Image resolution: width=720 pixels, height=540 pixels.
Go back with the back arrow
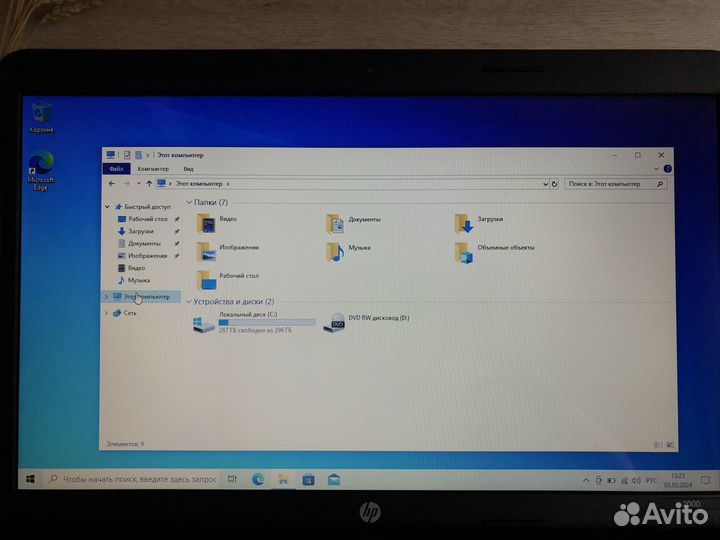112,184
